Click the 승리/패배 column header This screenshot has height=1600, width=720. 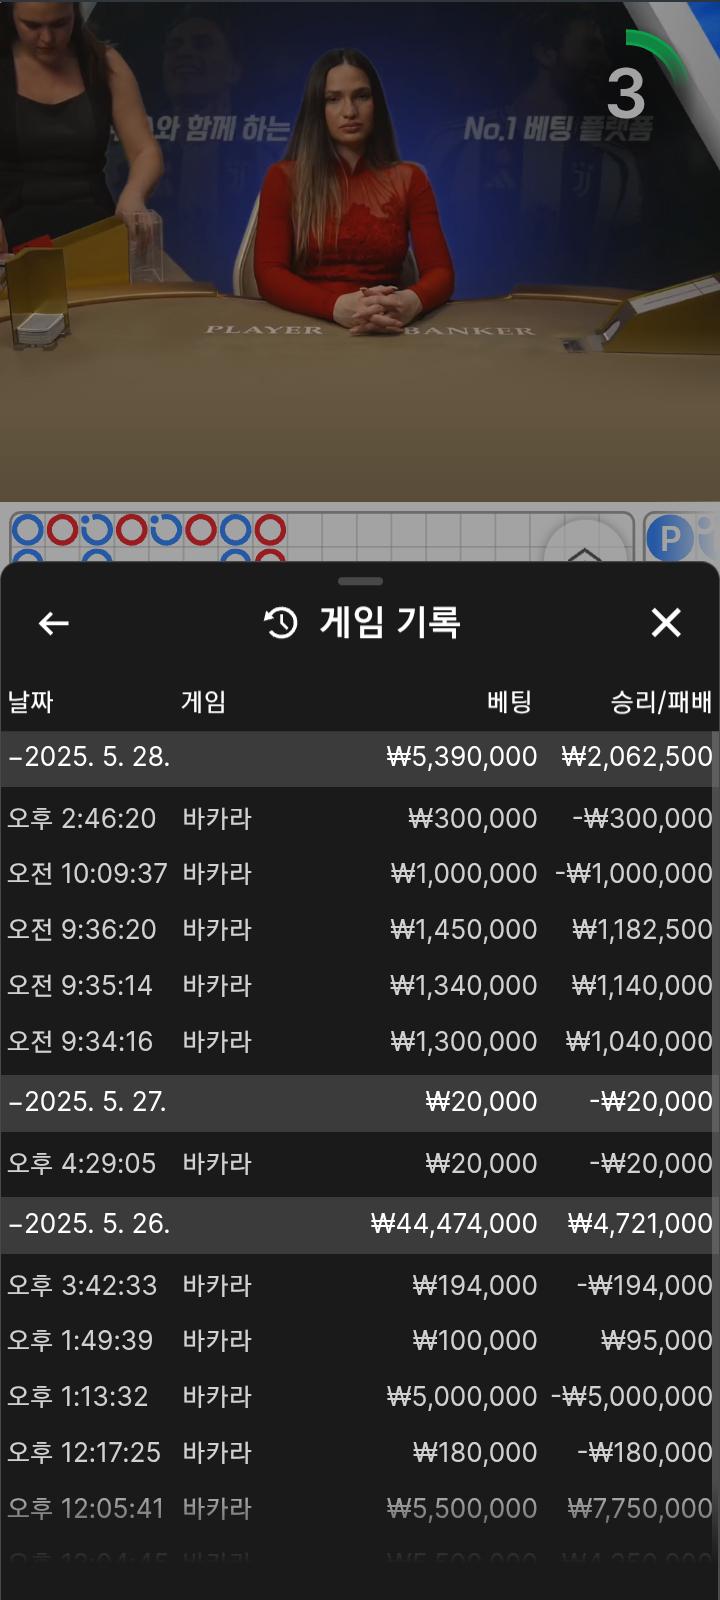click(661, 702)
